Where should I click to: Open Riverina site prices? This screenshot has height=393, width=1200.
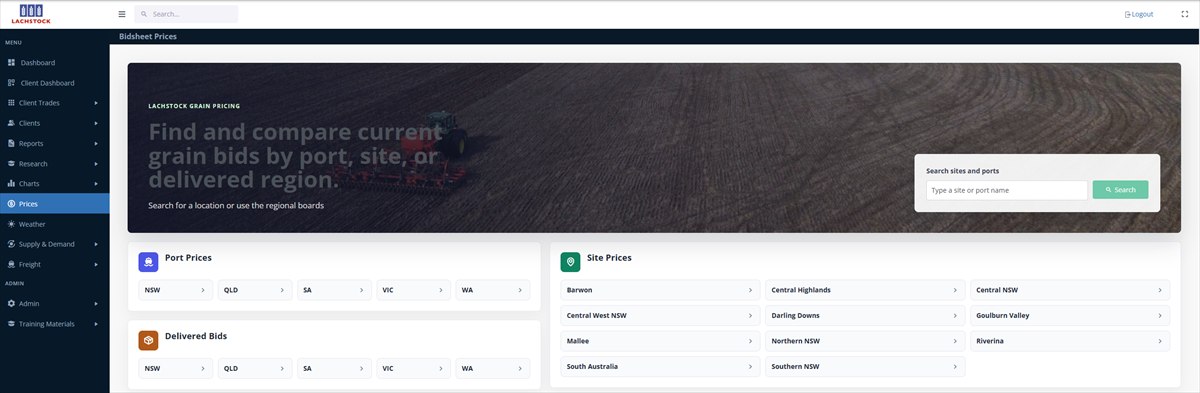tap(1070, 341)
